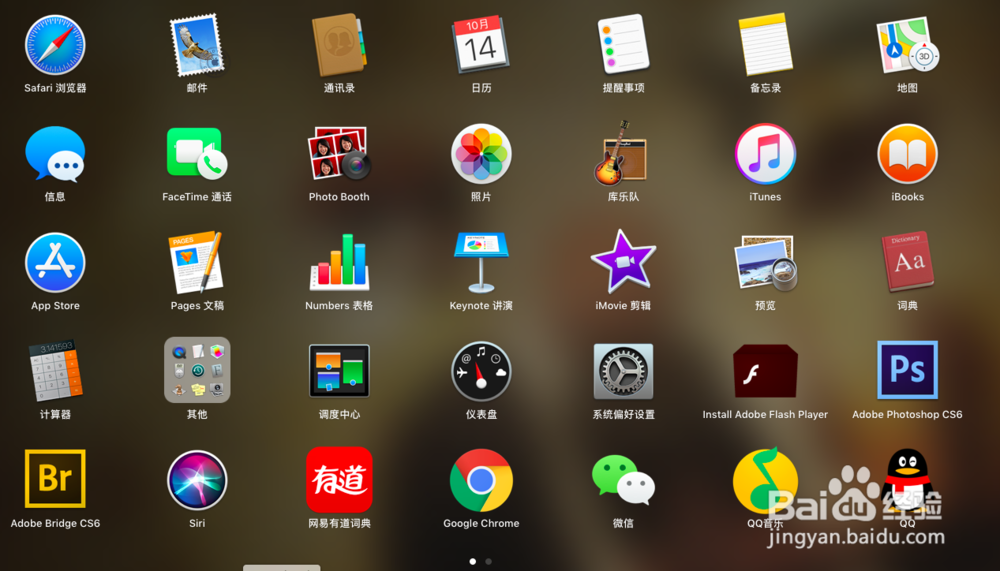Open Numbers 表格

[339, 262]
